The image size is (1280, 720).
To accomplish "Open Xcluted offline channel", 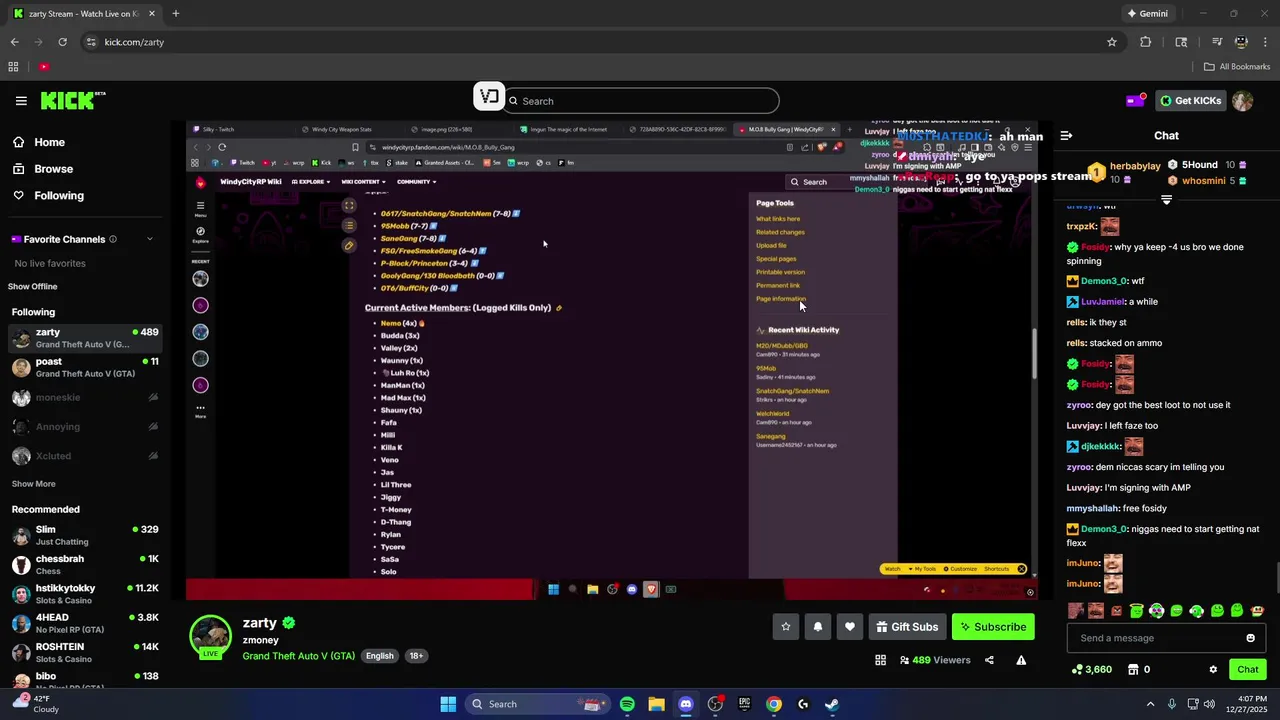I will click(x=85, y=456).
